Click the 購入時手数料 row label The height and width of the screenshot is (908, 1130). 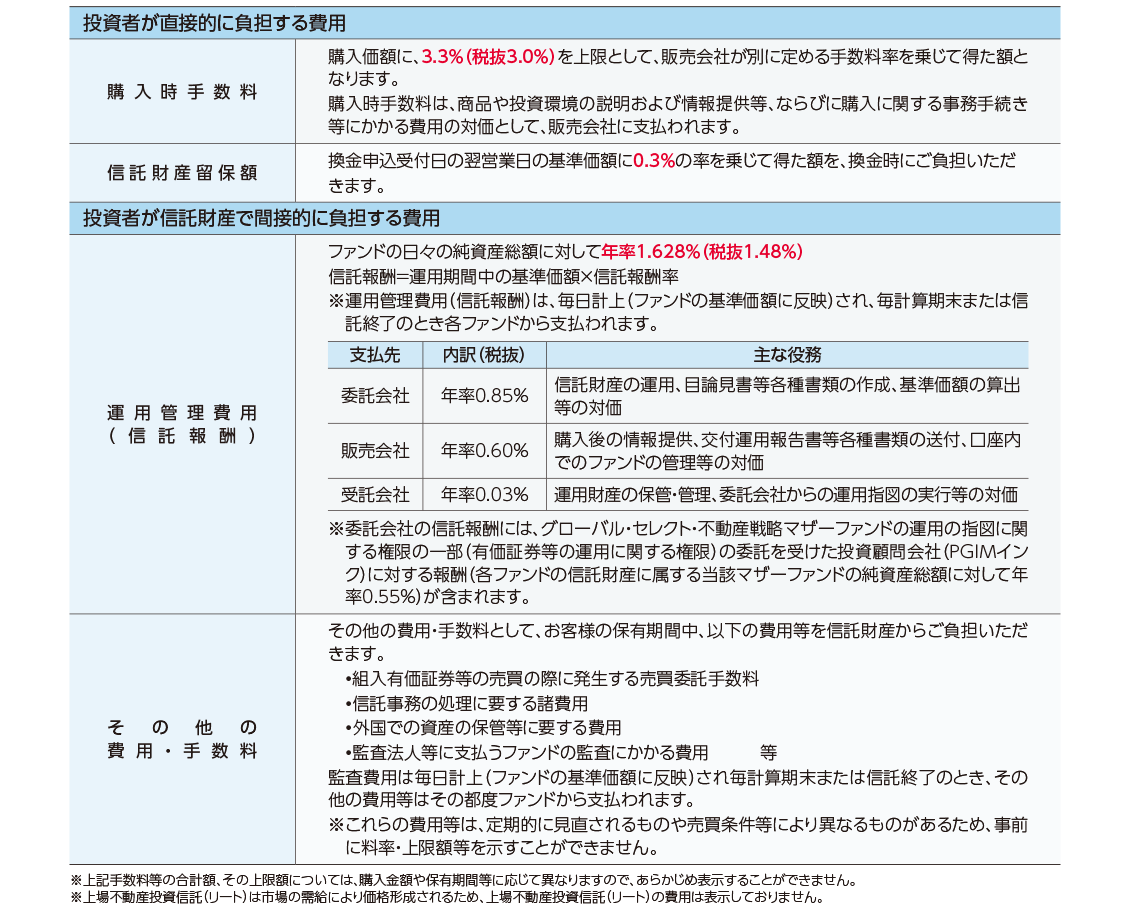(x=182, y=92)
